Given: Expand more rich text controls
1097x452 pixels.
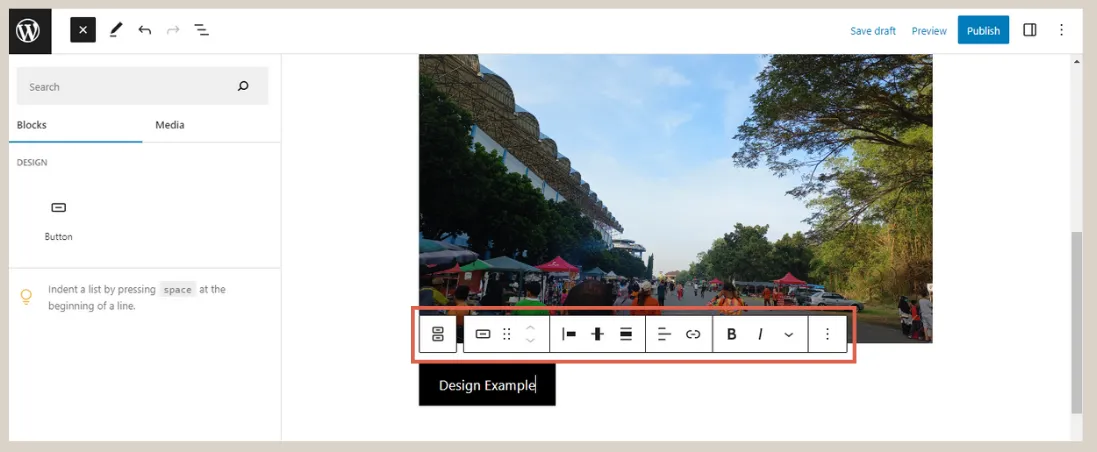Looking at the screenshot, I should click(x=788, y=334).
